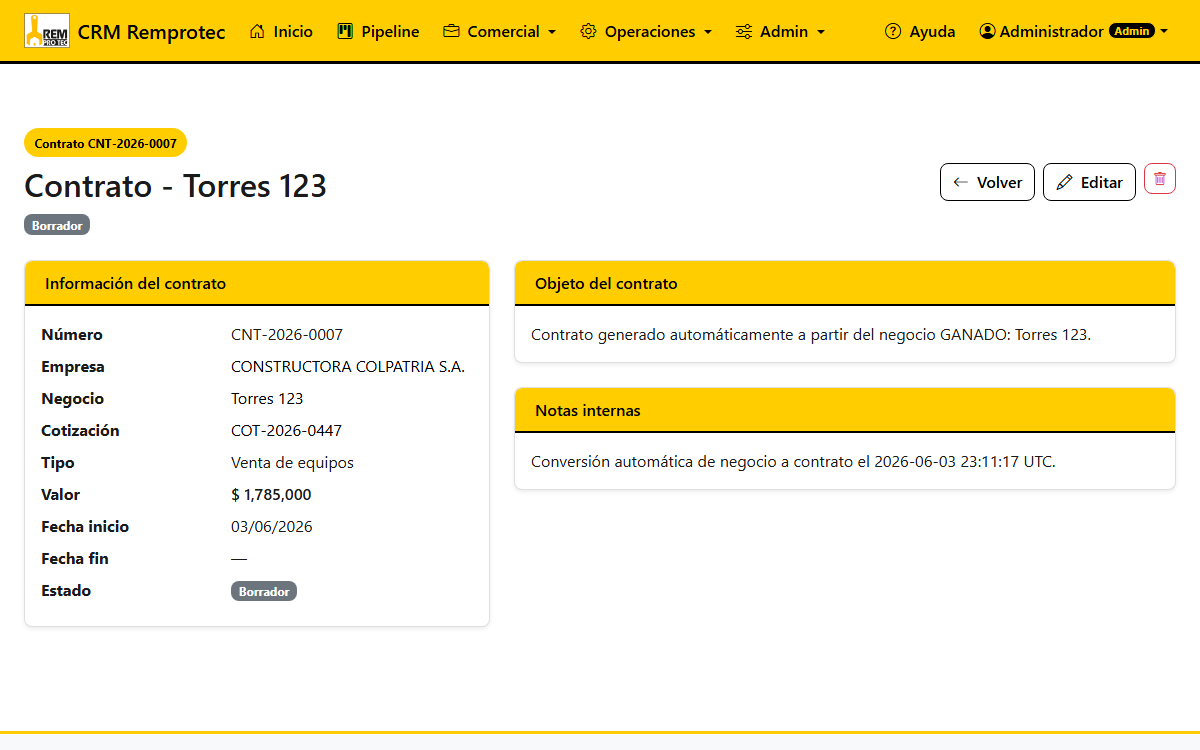The width and height of the screenshot is (1200, 750).
Task: Click the Fecha inicio label
Action: click(85, 527)
